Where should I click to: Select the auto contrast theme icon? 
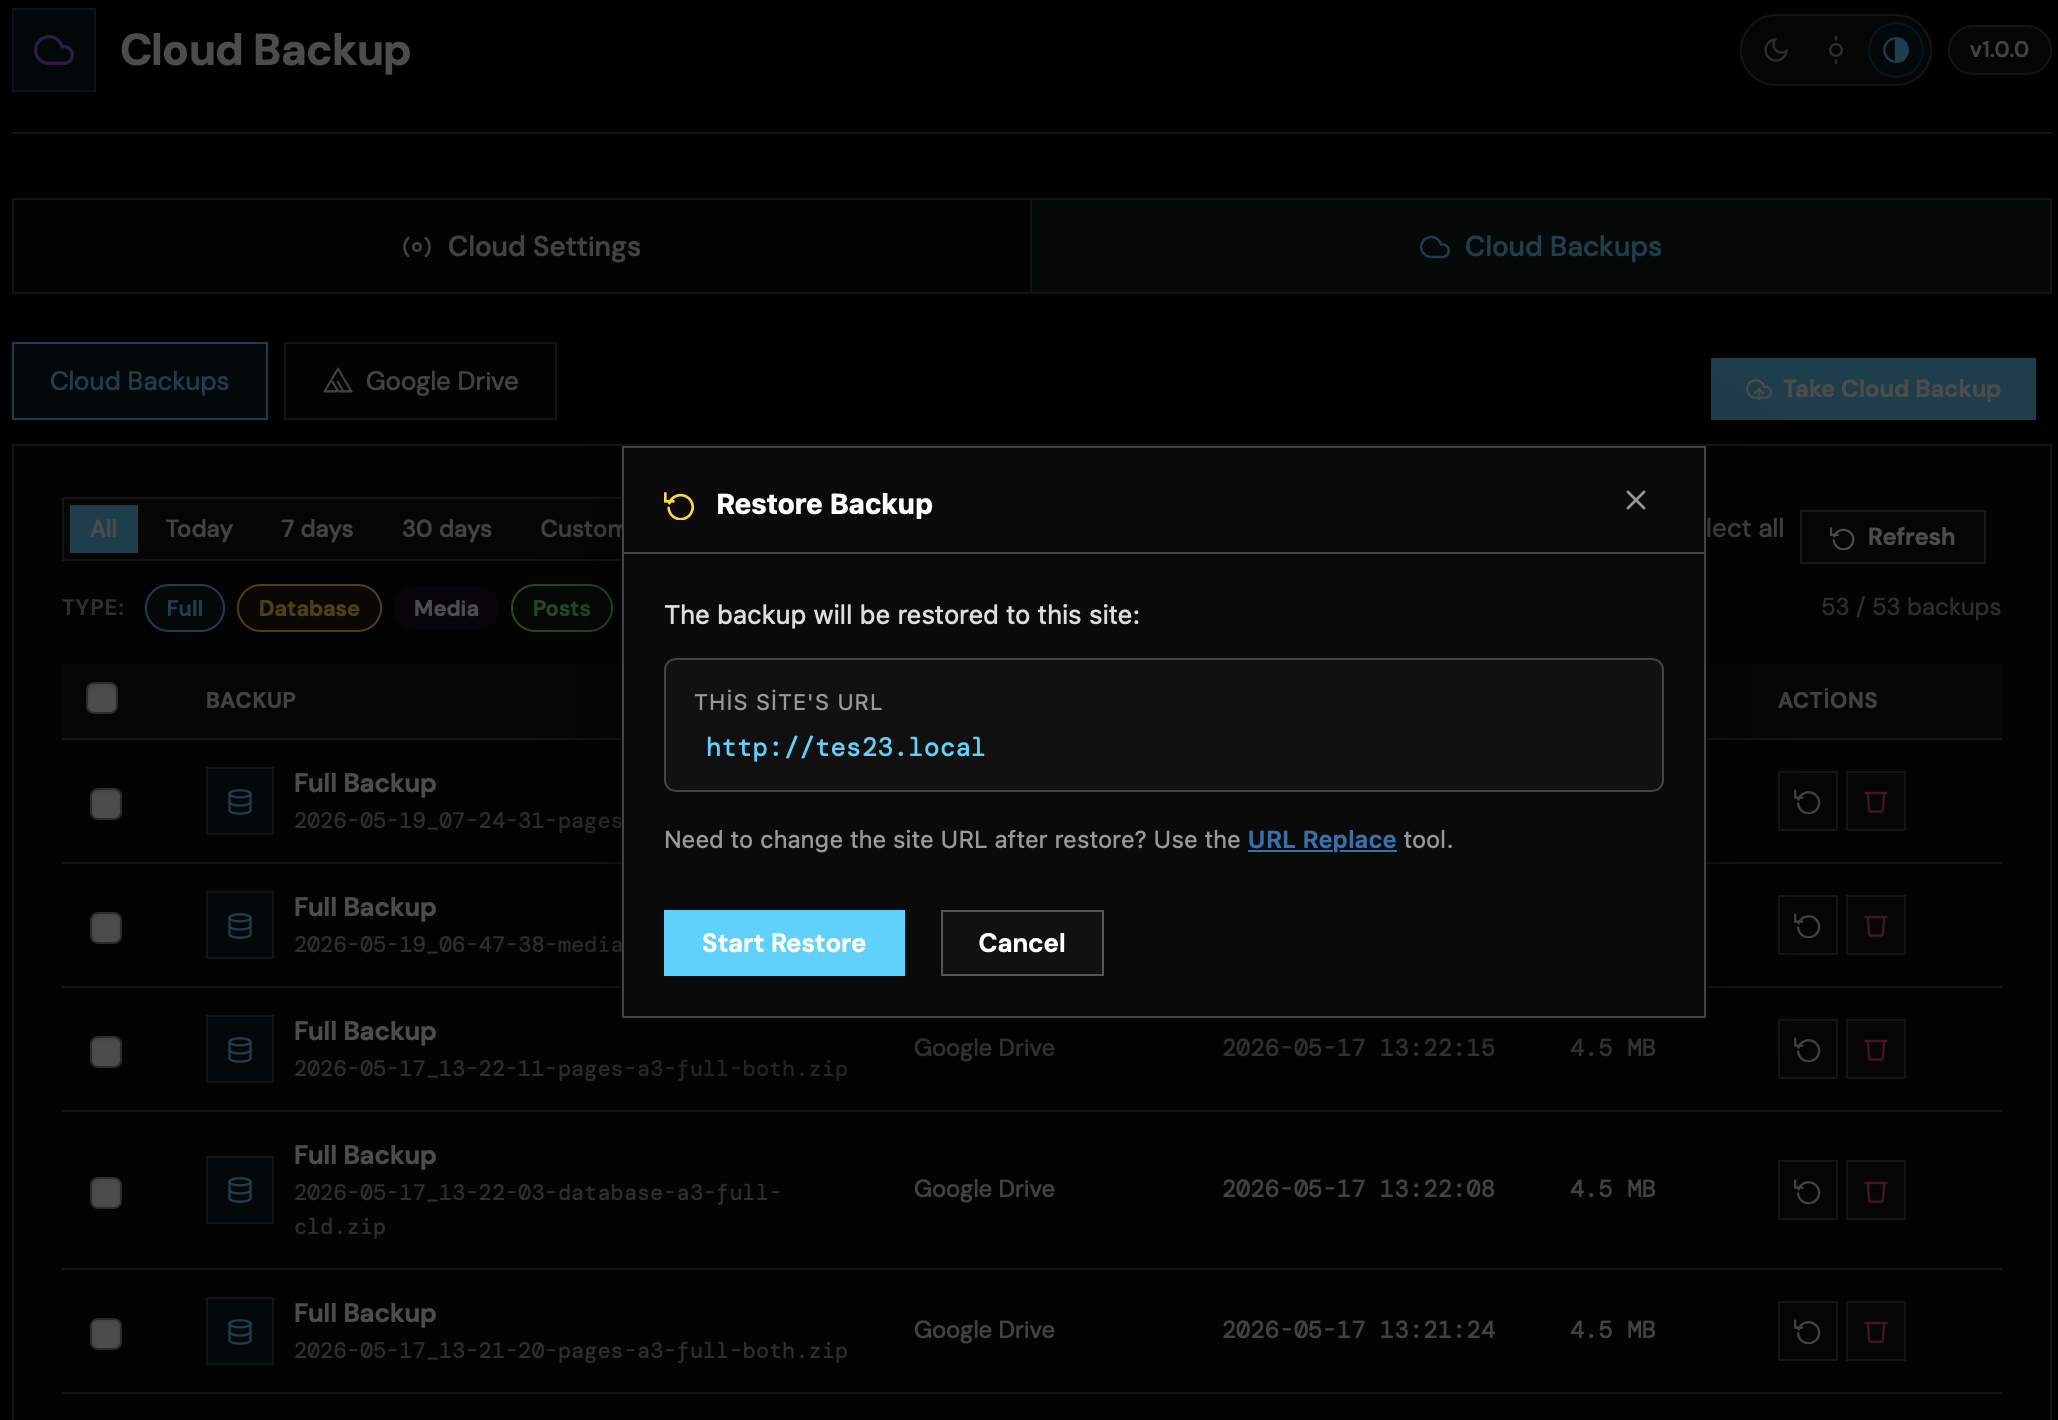(1896, 50)
